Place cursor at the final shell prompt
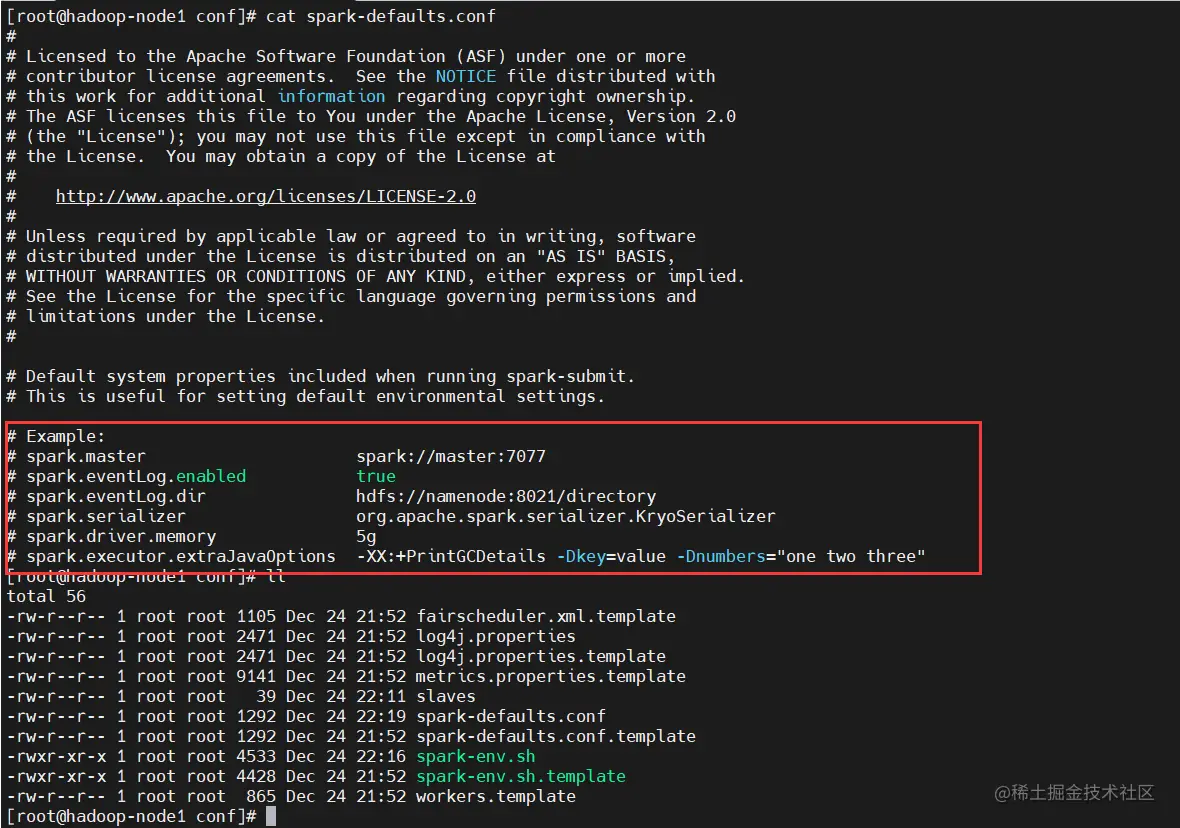1180x828 pixels. click(x=271, y=817)
